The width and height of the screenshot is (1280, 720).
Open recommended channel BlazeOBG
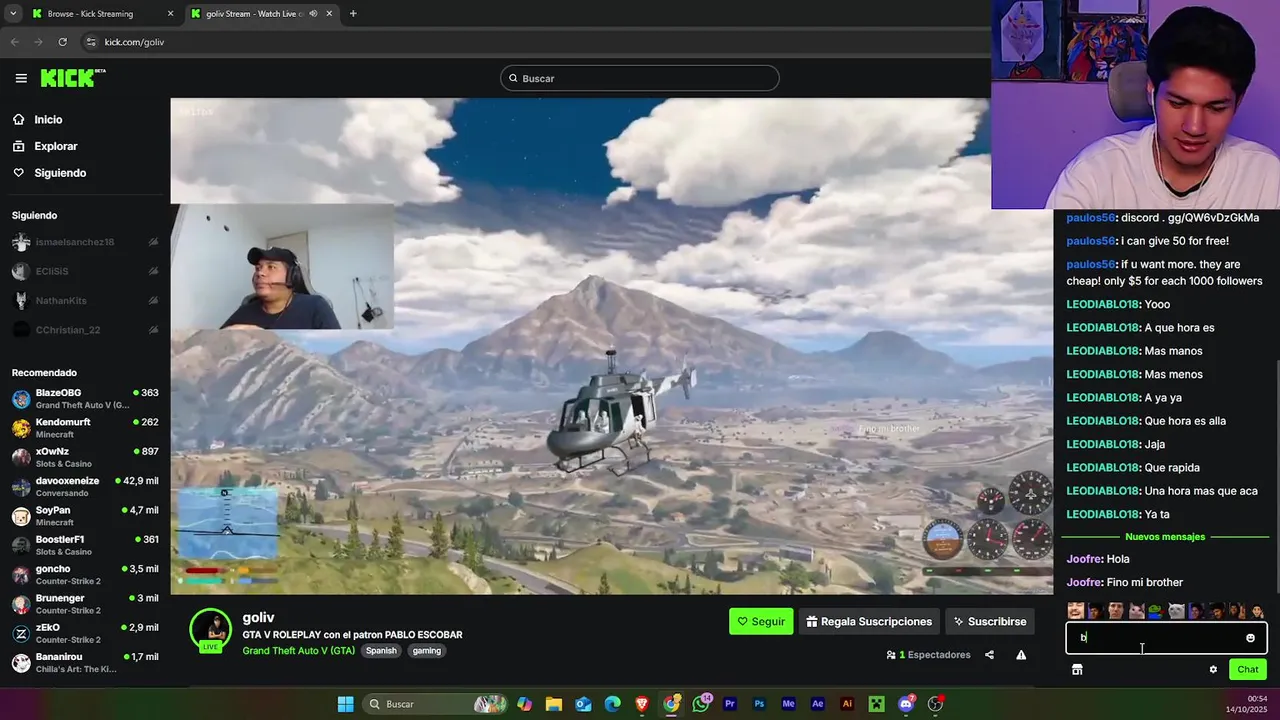click(85, 399)
